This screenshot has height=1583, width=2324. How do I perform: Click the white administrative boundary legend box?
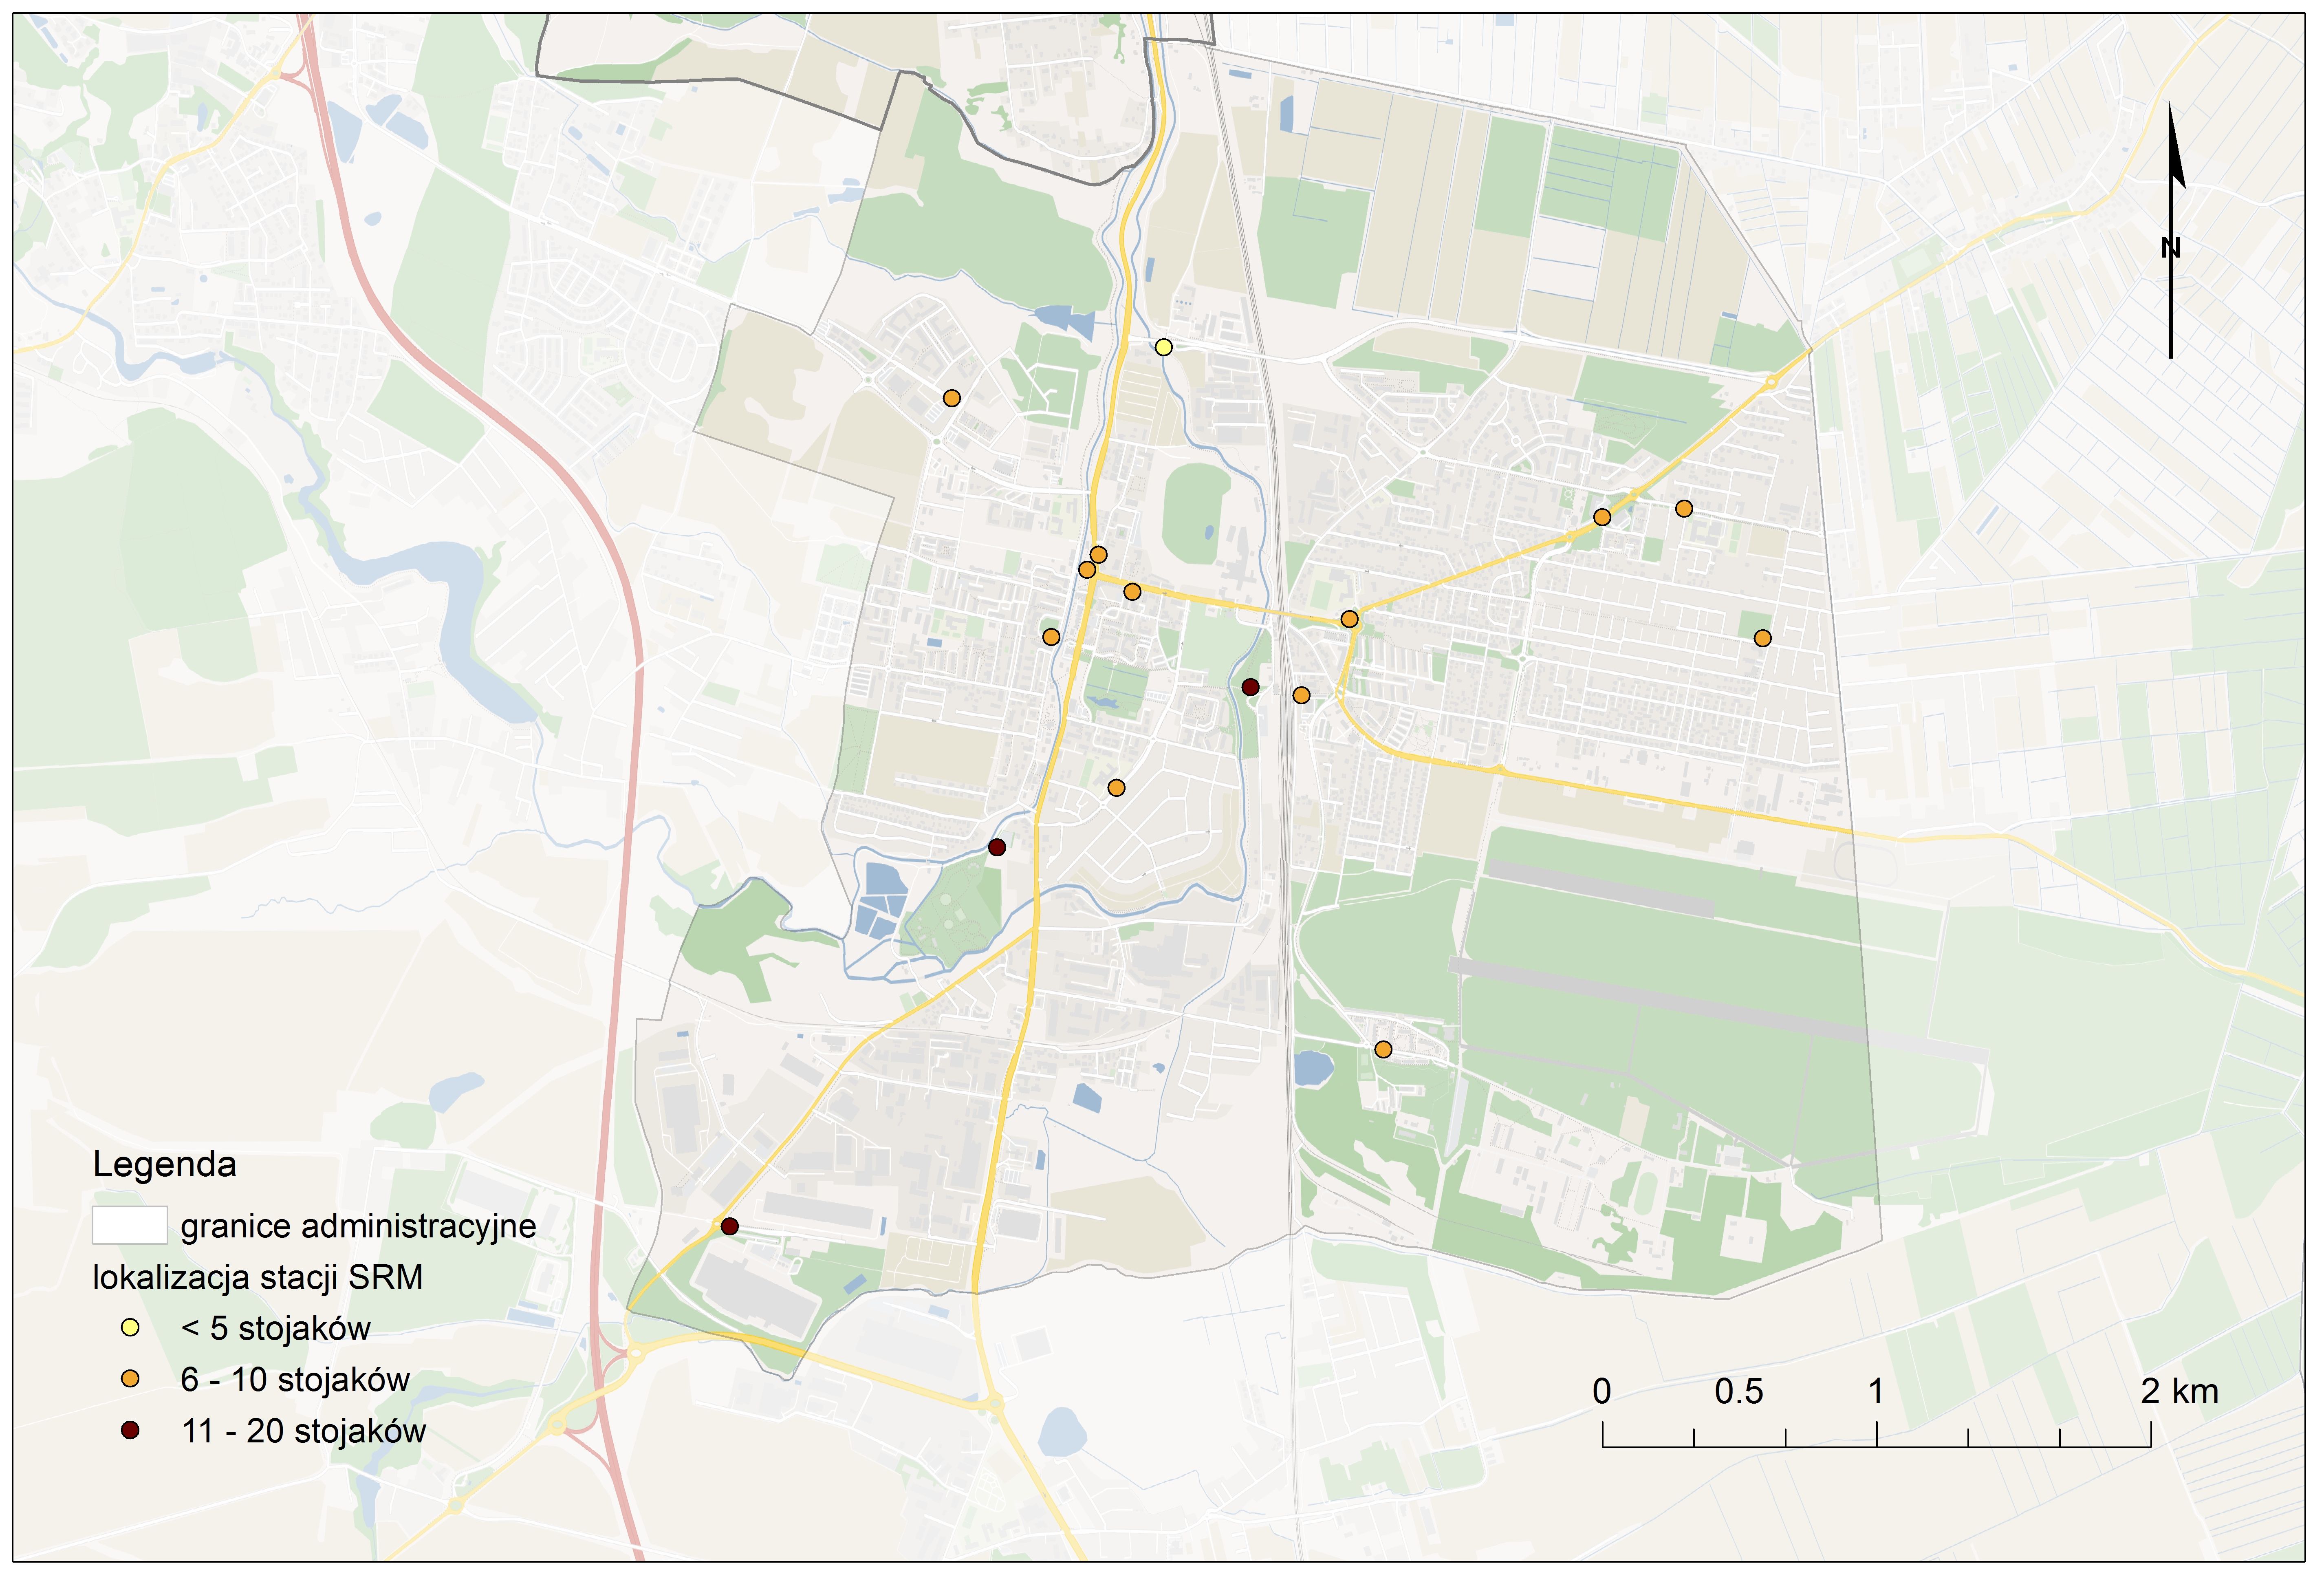(x=130, y=1225)
